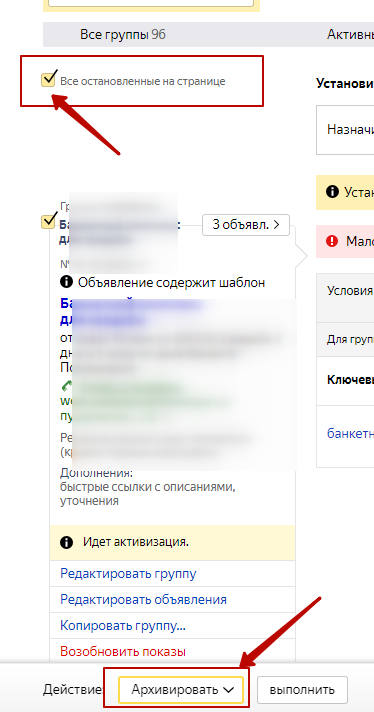This screenshot has height=712, width=374.
Task: Open the 'Редактировать группу' link
Action: pos(128,574)
